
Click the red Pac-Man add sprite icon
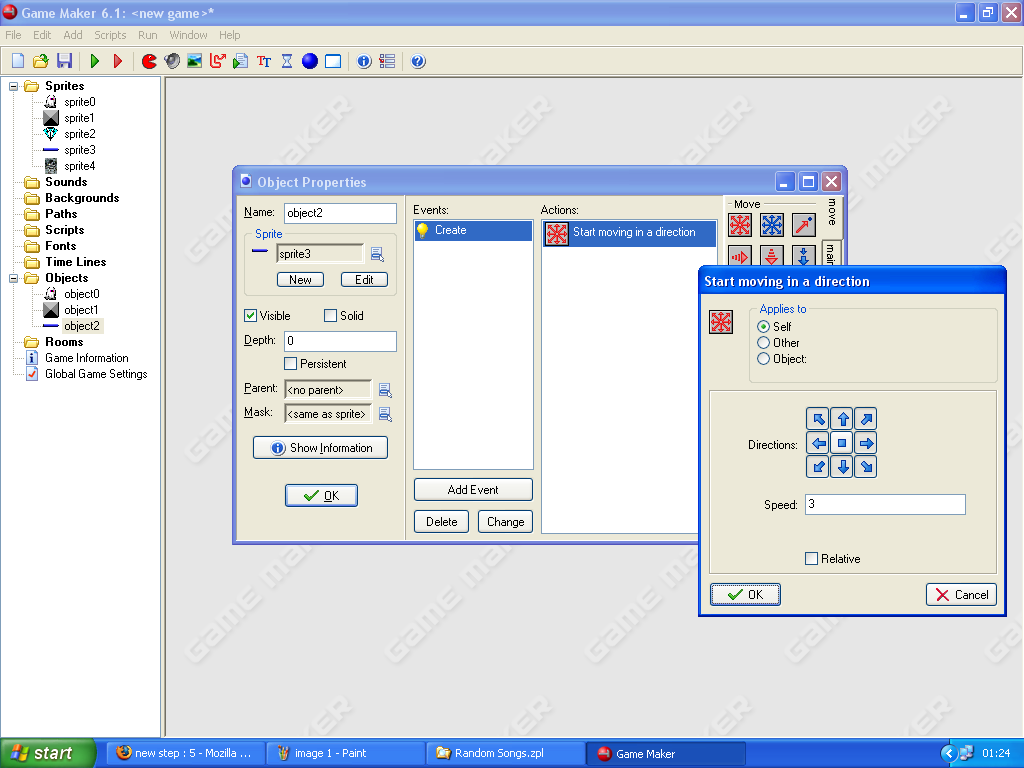coord(149,61)
